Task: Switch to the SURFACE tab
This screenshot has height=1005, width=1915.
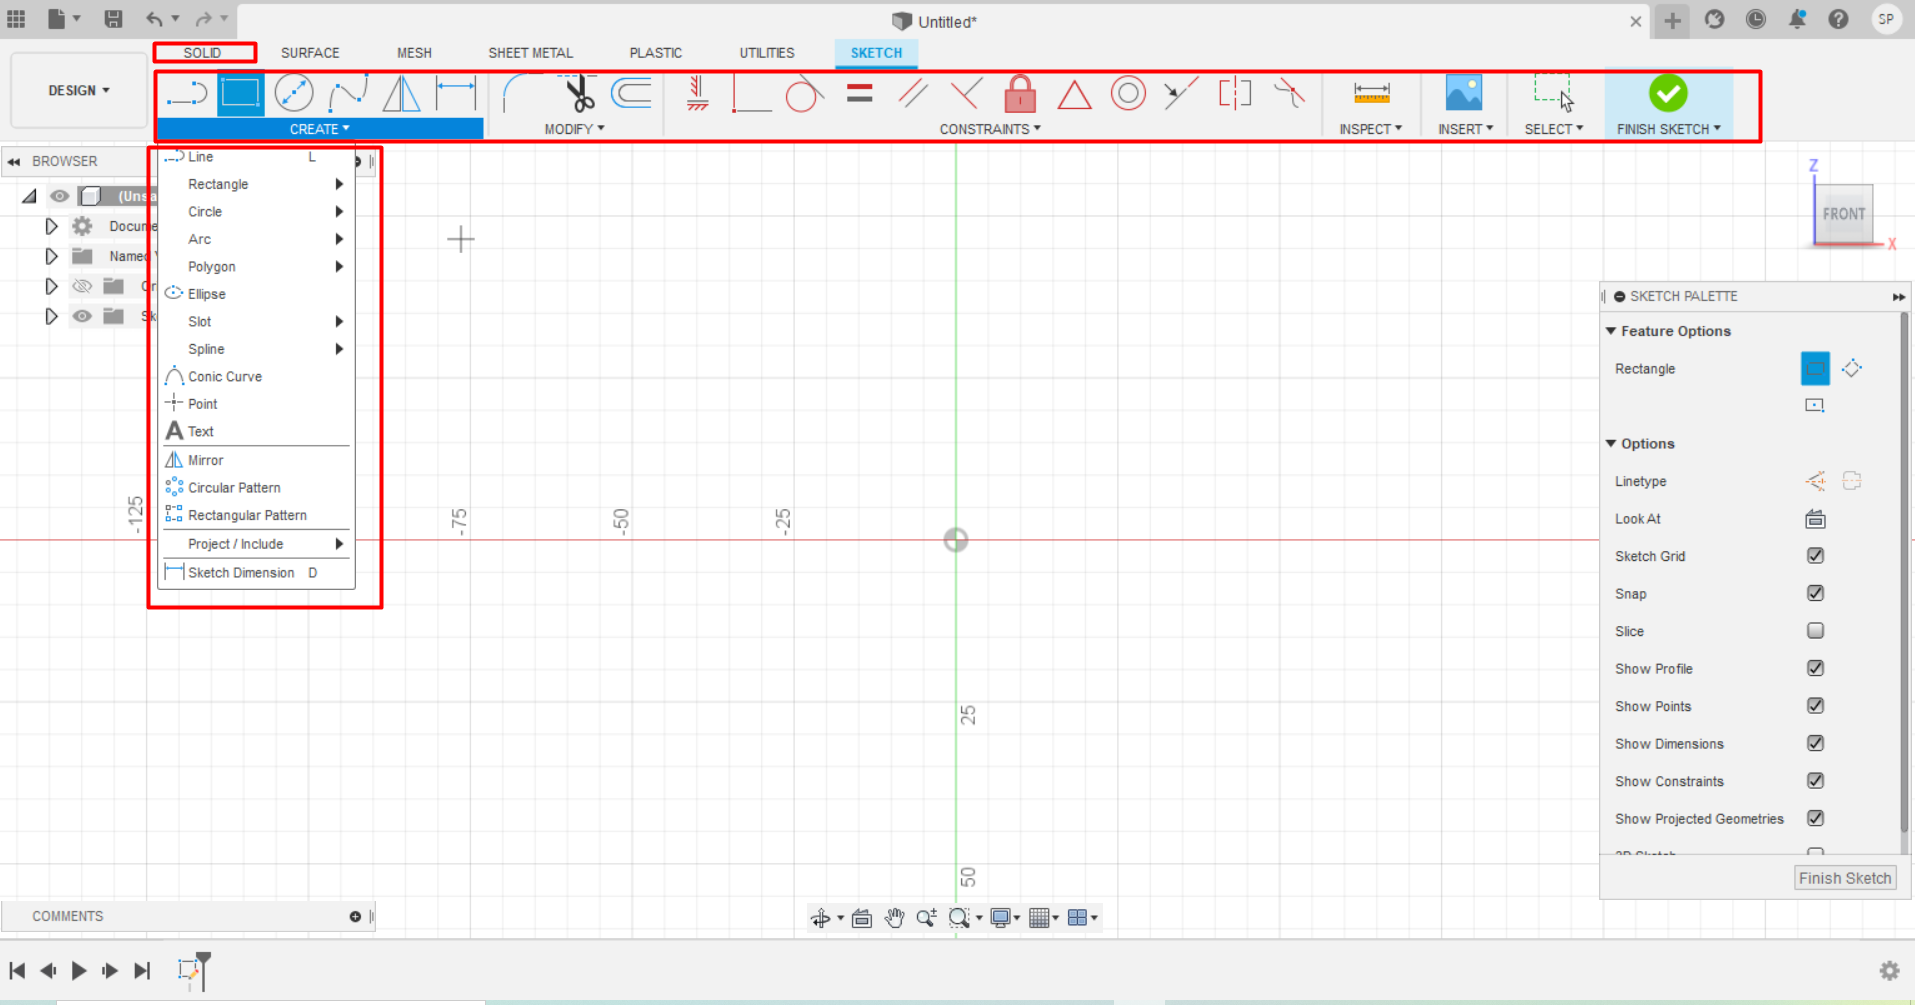Action: click(x=310, y=53)
